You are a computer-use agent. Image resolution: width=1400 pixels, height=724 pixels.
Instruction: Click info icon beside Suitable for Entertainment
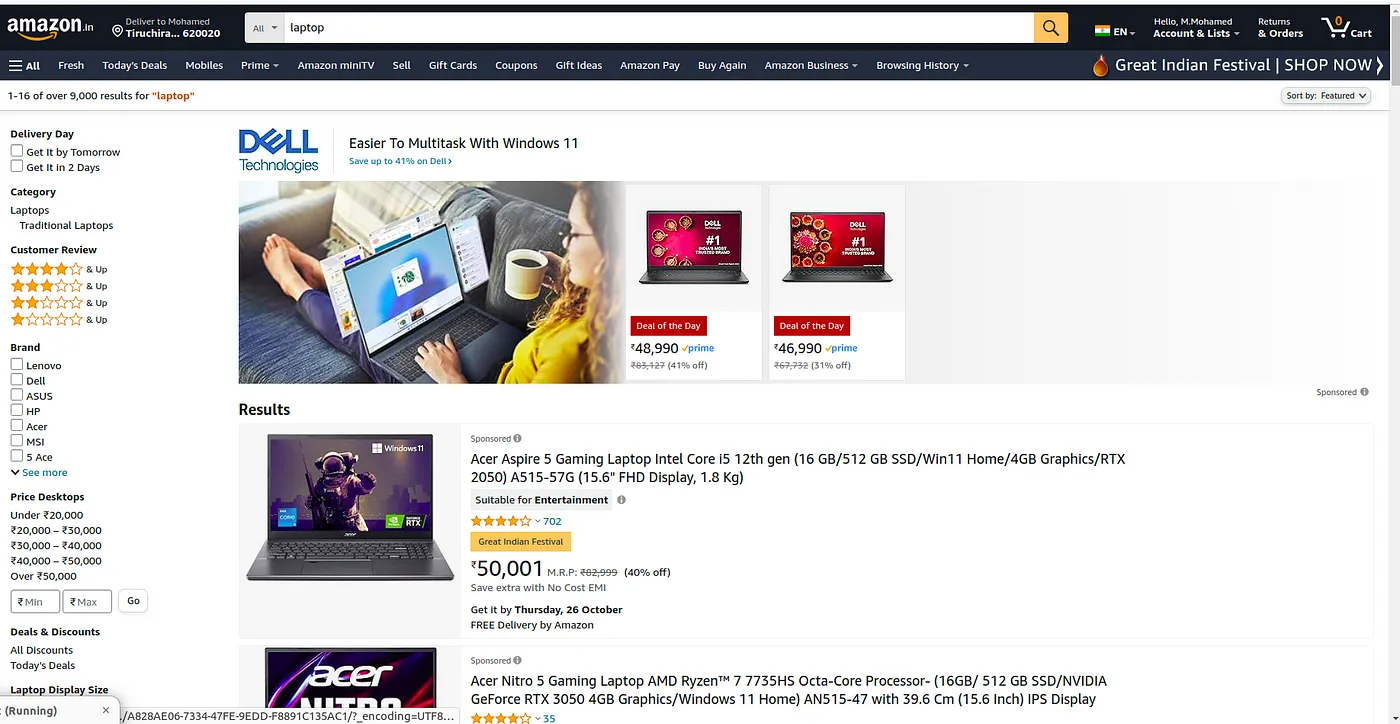[621, 500]
